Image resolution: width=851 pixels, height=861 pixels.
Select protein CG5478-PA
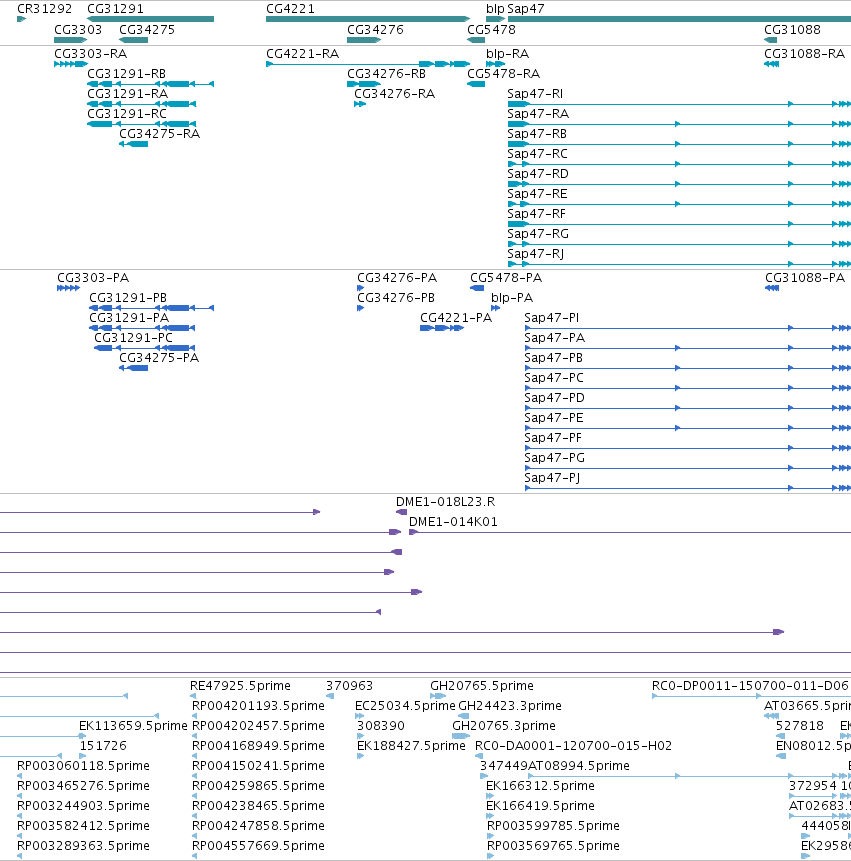tap(506, 278)
